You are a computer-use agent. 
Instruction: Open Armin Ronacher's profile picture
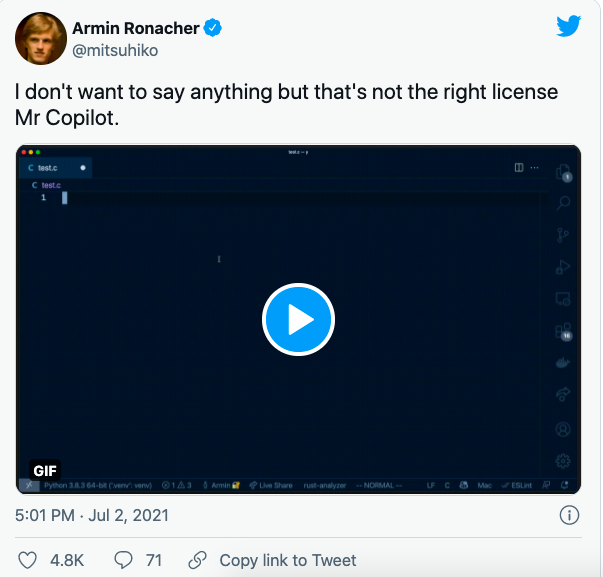click(39, 37)
